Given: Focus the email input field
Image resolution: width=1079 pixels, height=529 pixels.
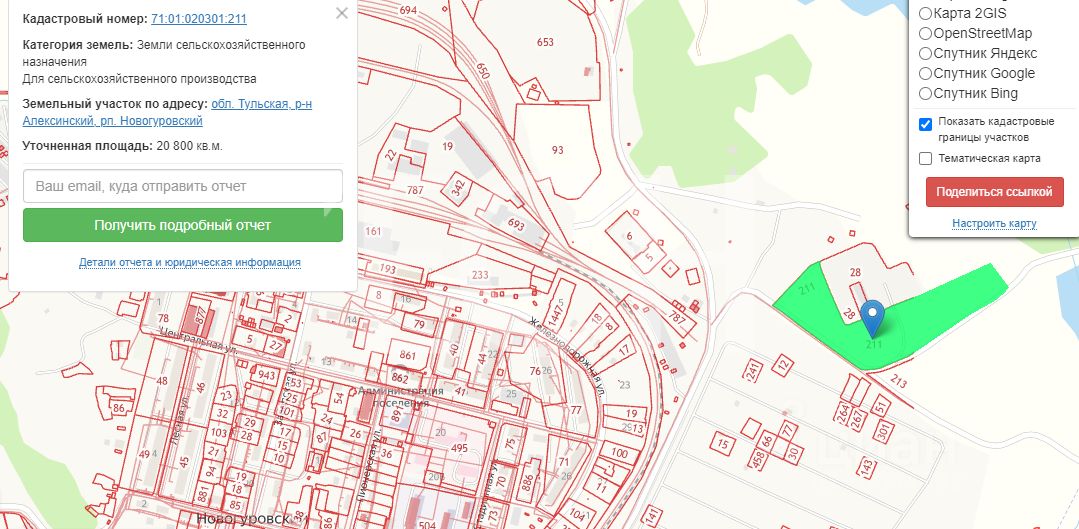Looking at the screenshot, I should (182, 186).
